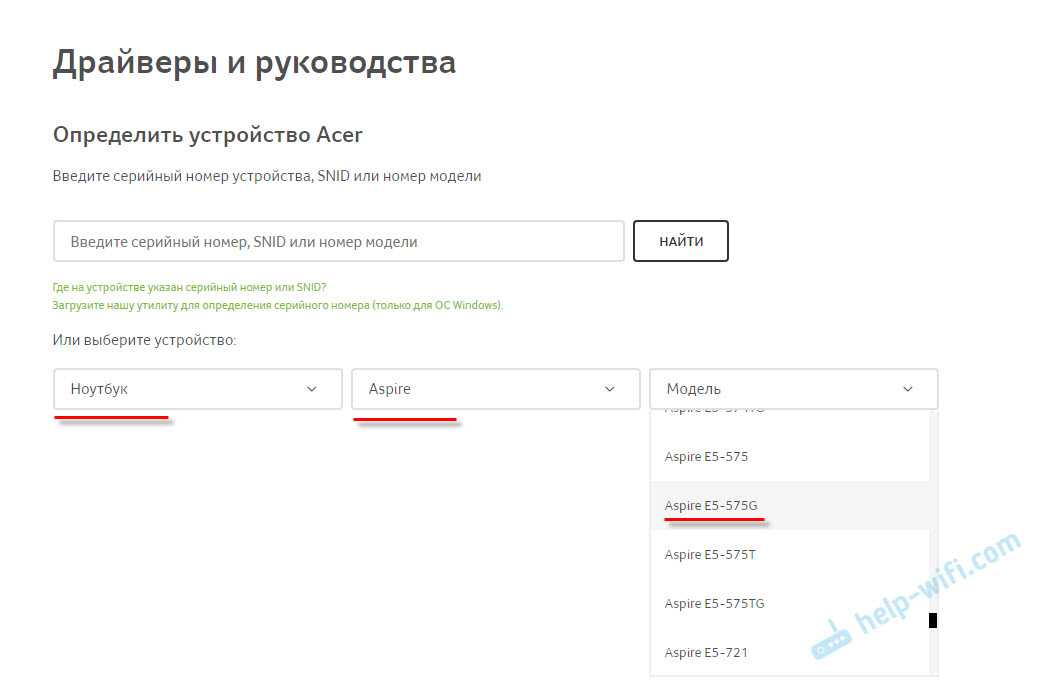This screenshot has height=696, width=1060.
Task: Open the Aspire series dropdown
Action: (x=495, y=389)
